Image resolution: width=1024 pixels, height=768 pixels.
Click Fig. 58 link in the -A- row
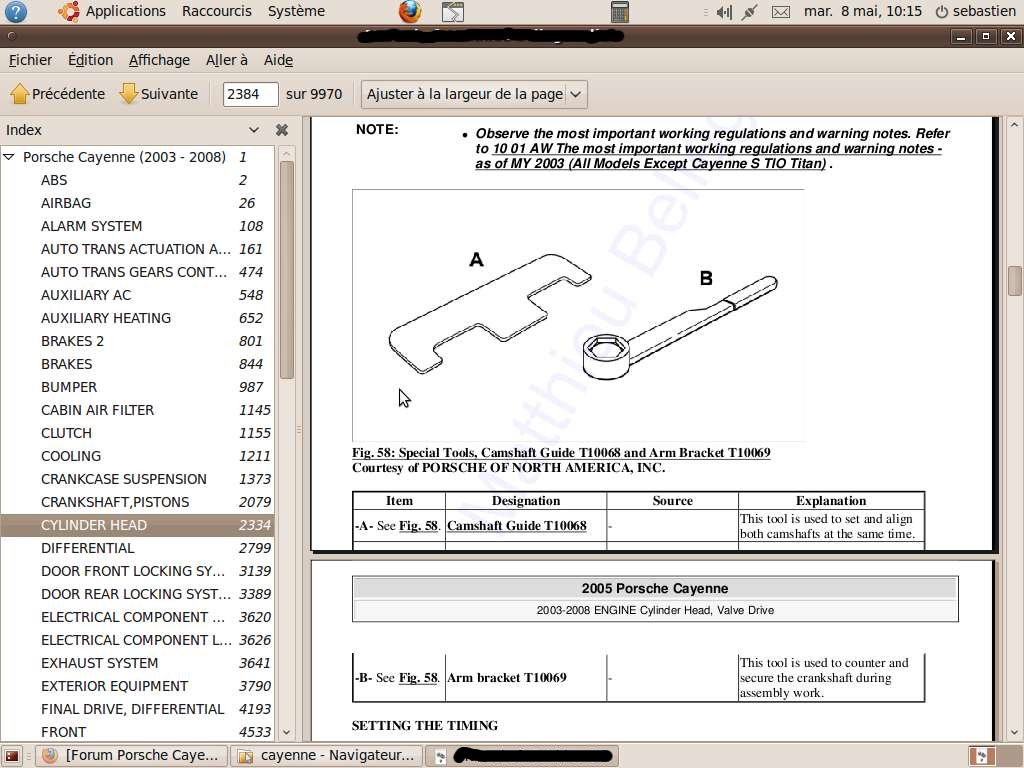(419, 526)
